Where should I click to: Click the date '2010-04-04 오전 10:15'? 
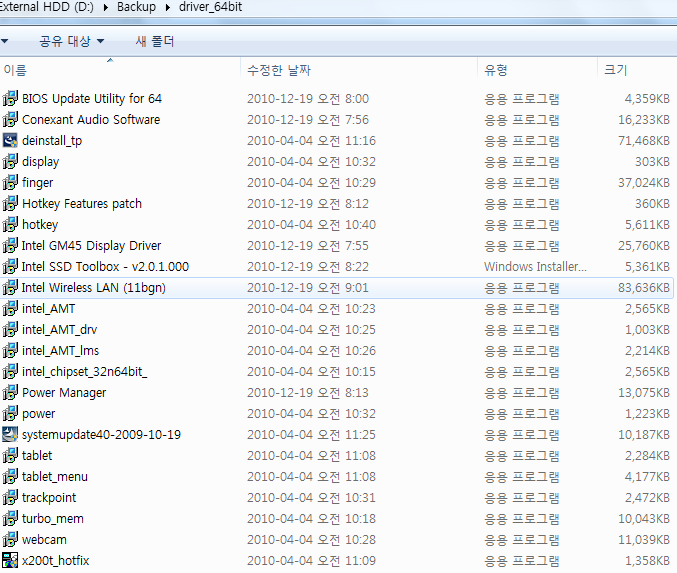[311, 372]
